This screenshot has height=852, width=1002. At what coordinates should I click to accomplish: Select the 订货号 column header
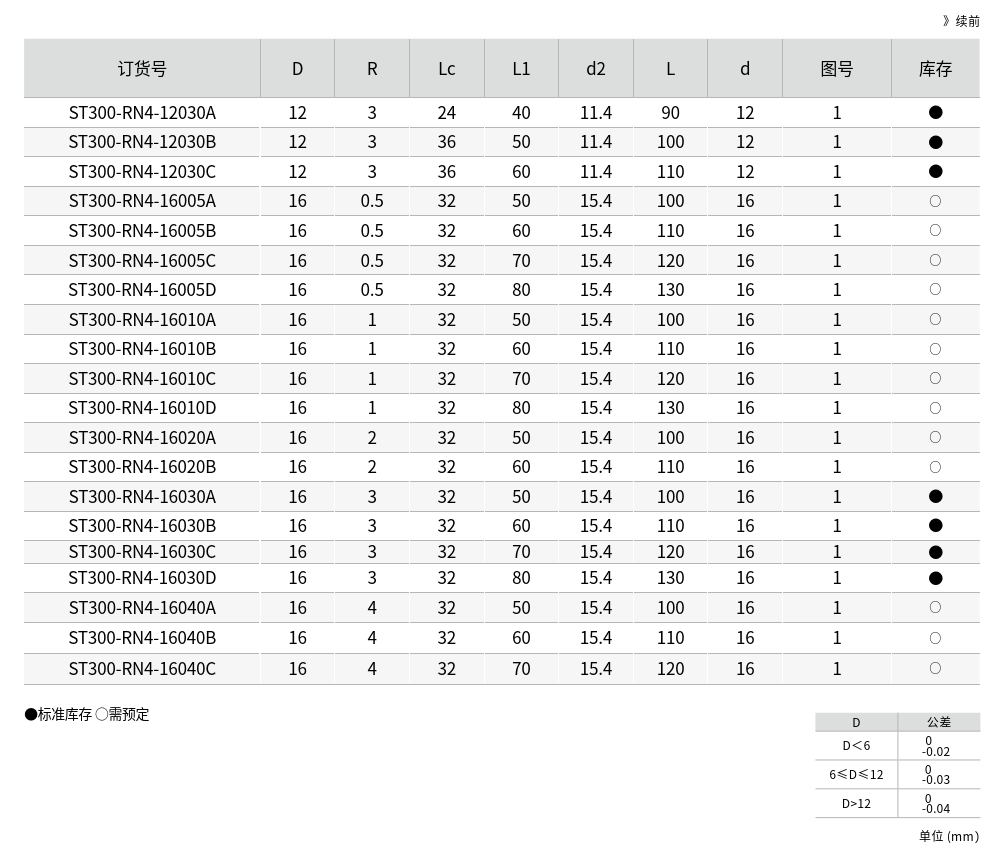point(142,69)
